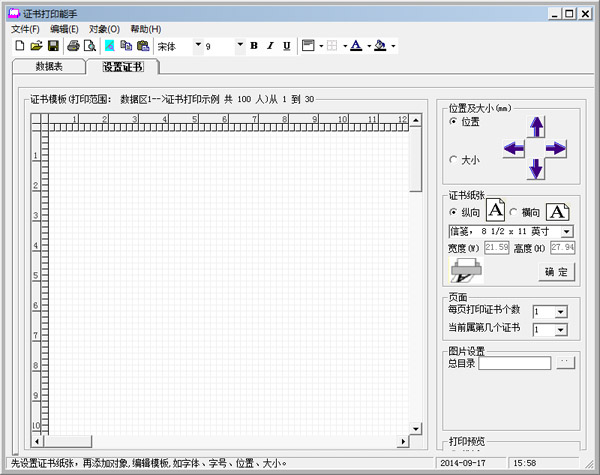
Task: Create a new file with the New icon
Action: [20, 46]
